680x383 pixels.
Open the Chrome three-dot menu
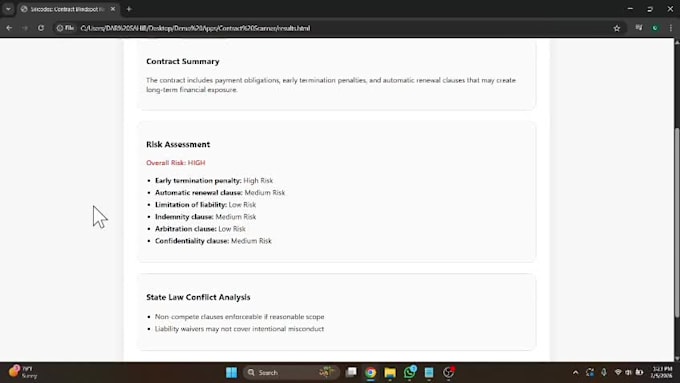tap(671, 28)
